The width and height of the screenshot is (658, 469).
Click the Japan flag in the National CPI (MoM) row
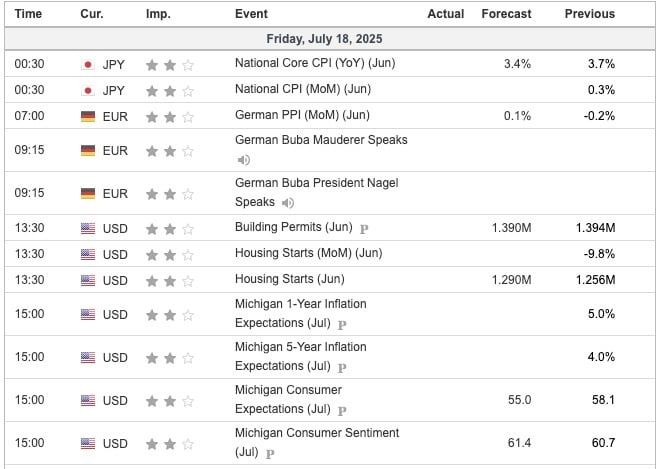(88, 91)
